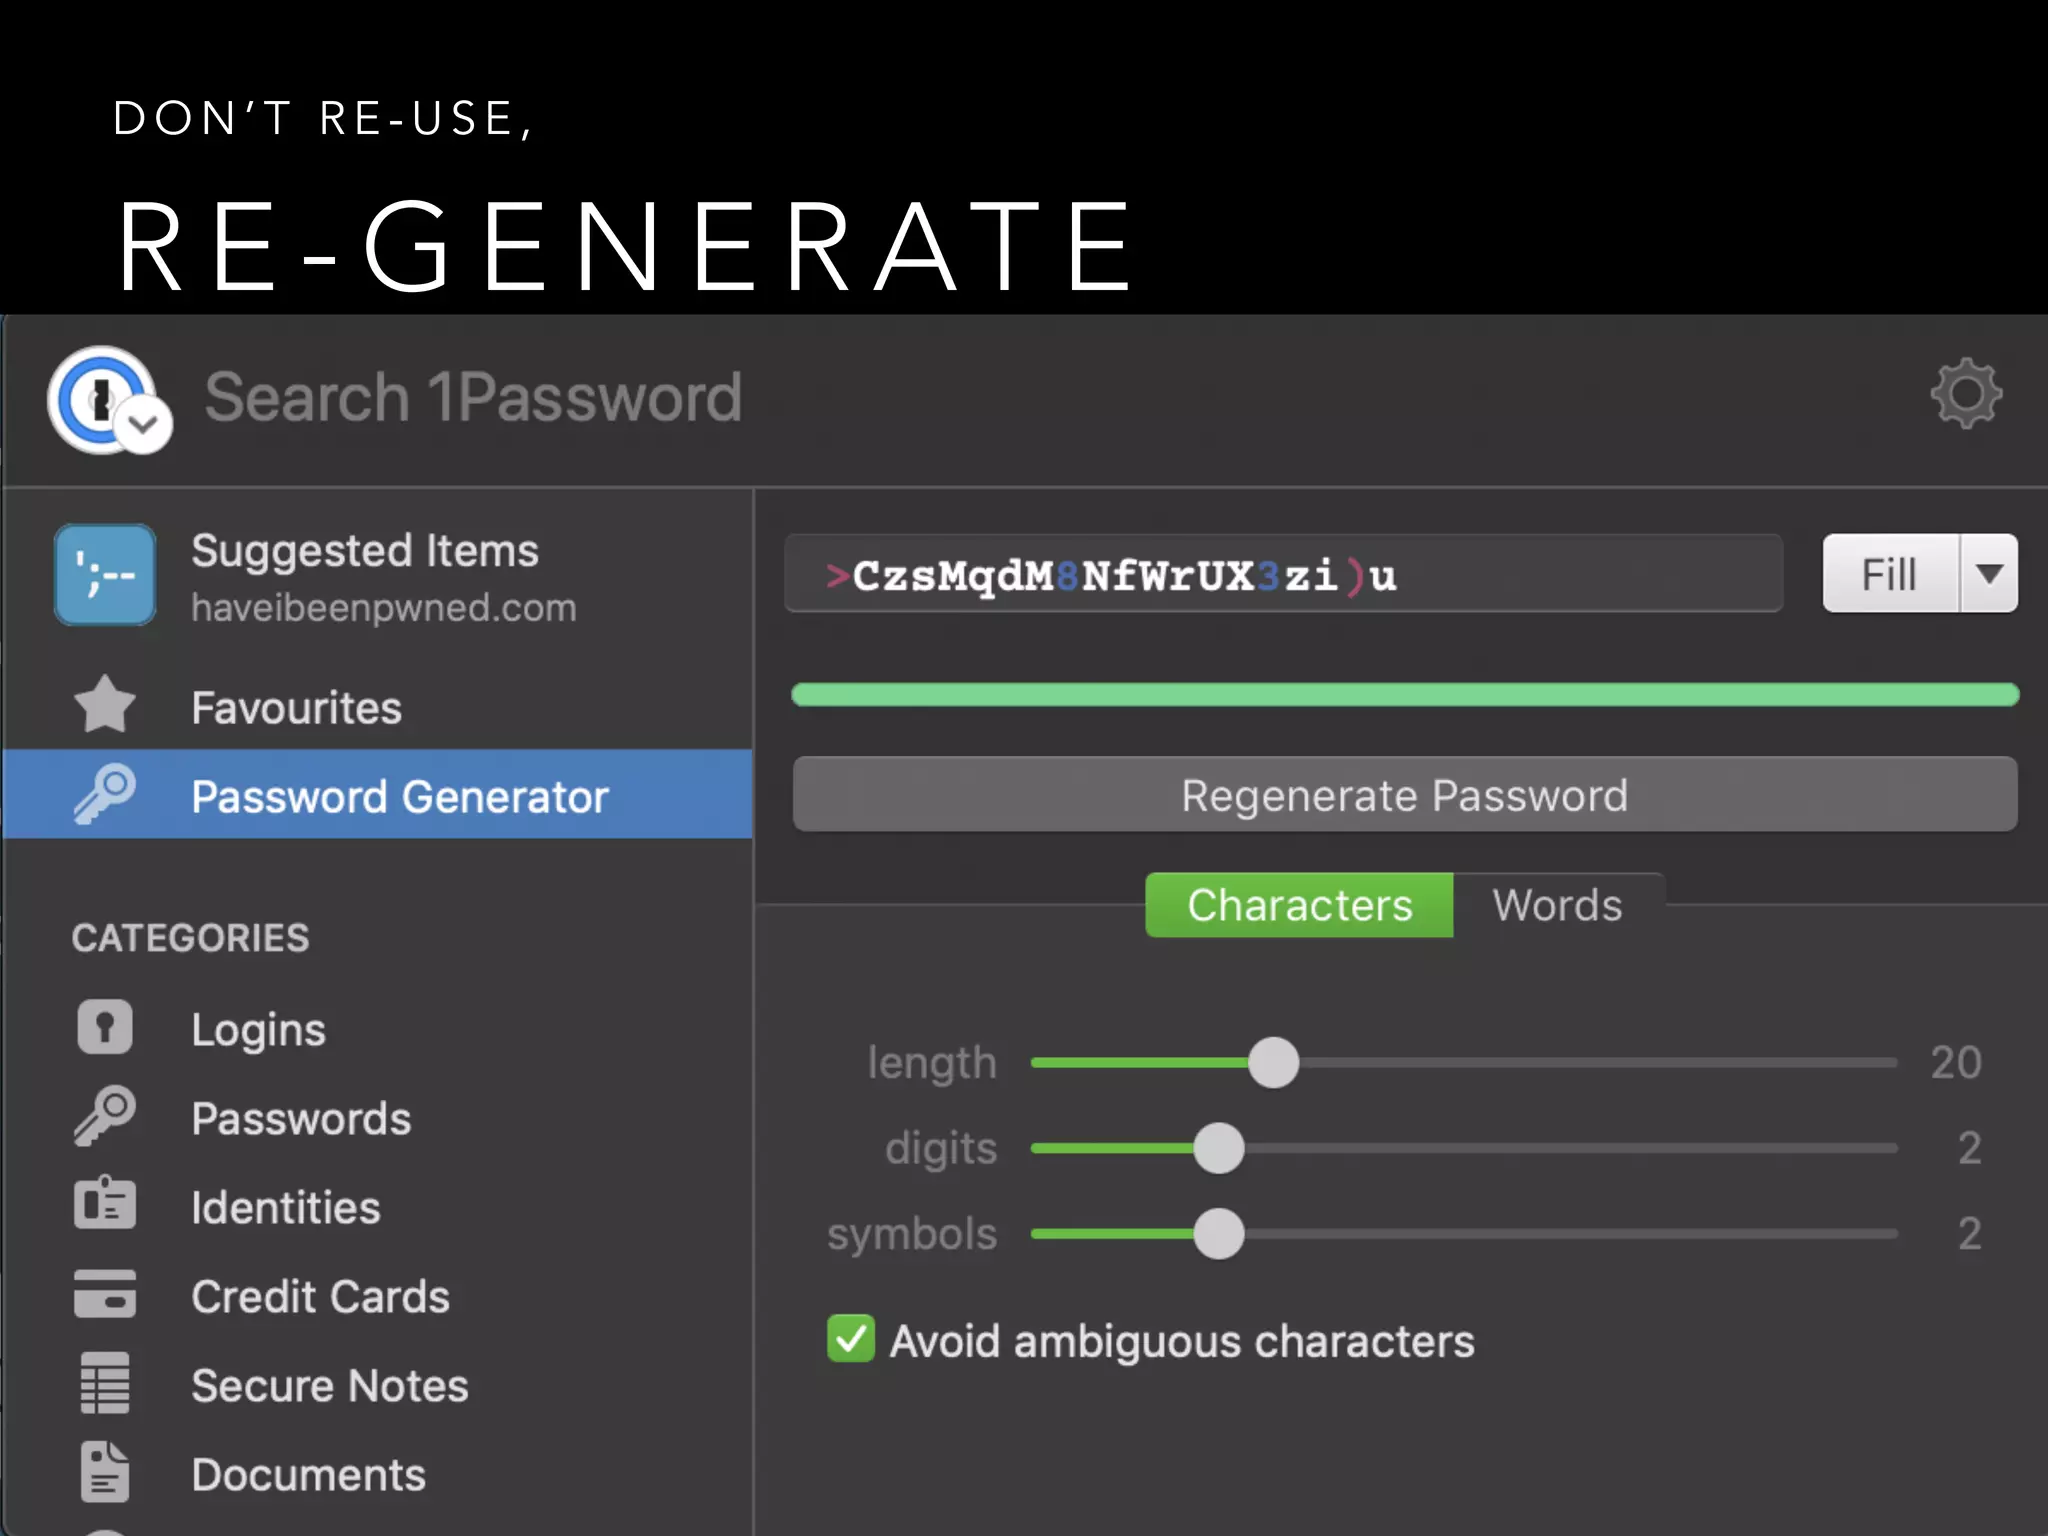Open the settings gear icon
The height and width of the screenshot is (1536, 2048).
pyautogui.click(x=1965, y=393)
